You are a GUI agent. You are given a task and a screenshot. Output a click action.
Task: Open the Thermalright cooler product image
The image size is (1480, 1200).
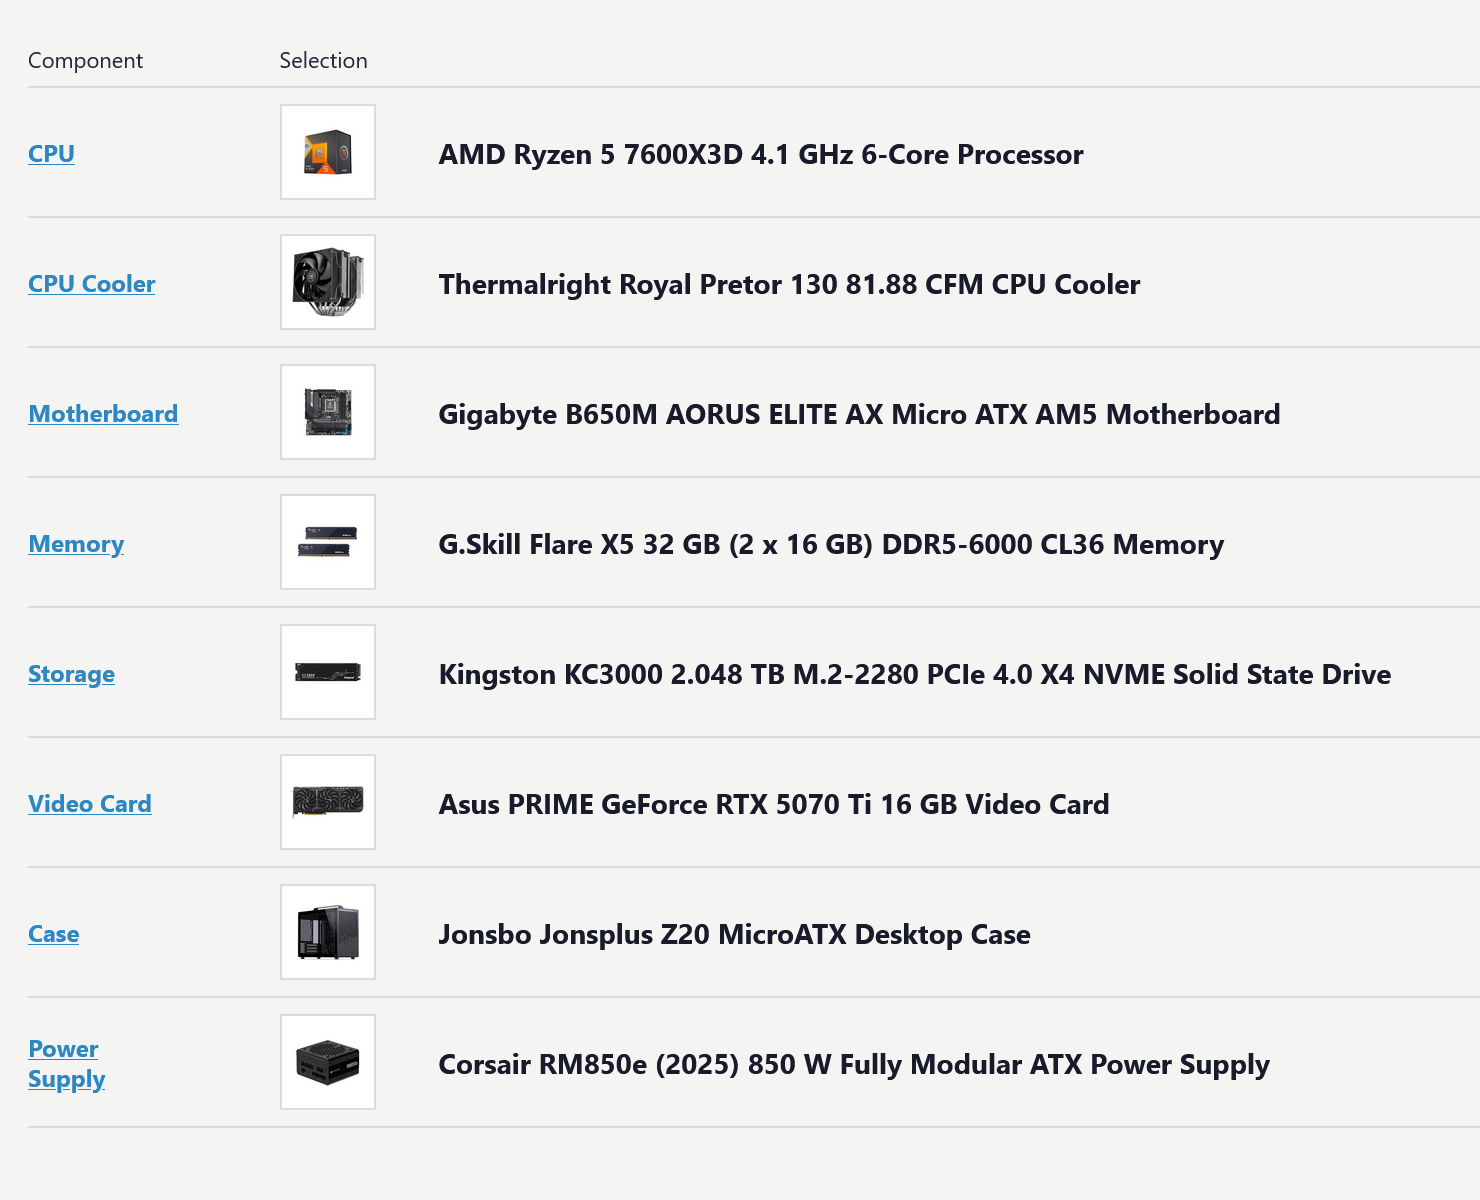click(328, 282)
